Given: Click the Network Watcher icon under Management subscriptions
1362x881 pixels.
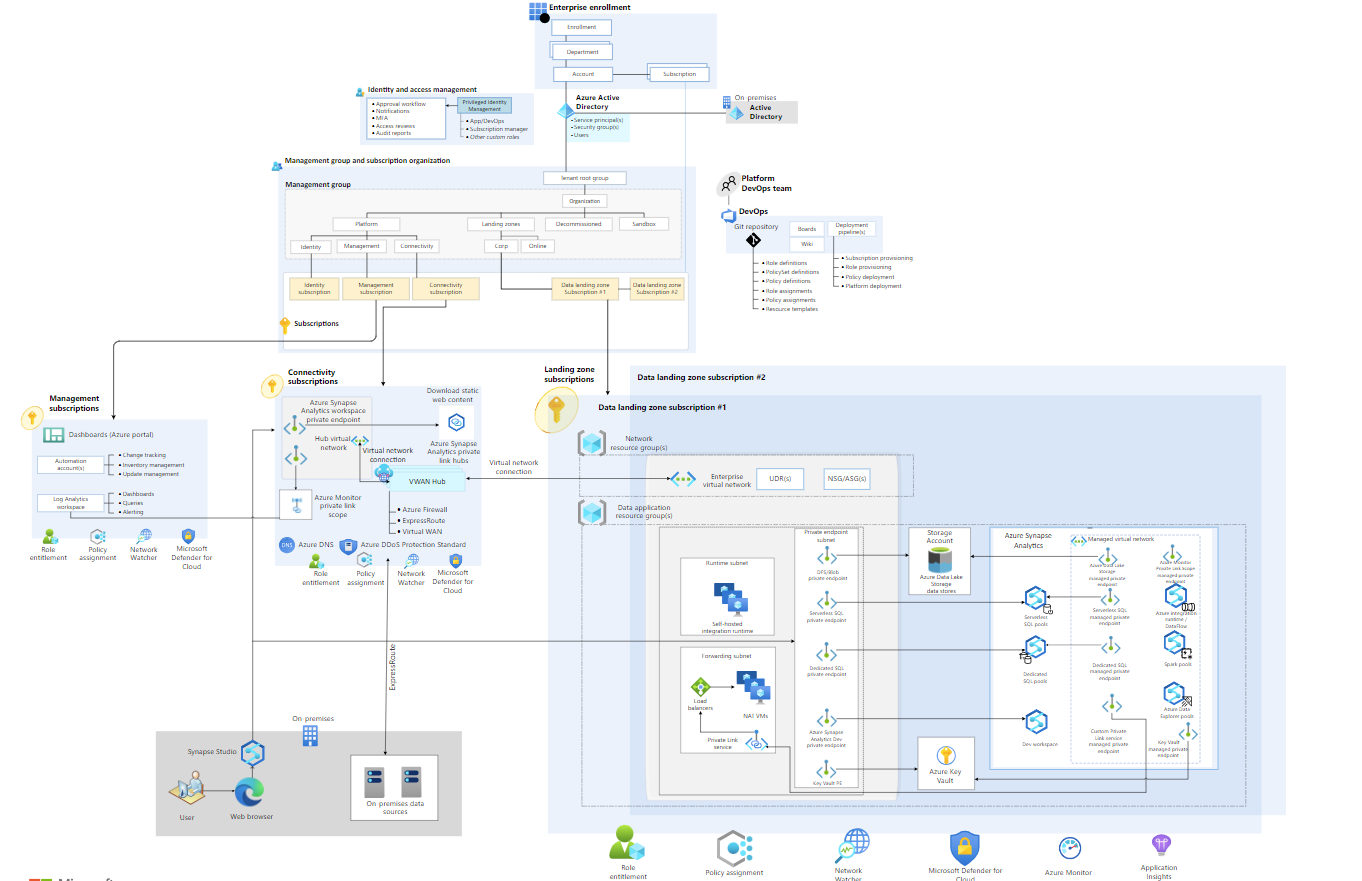Looking at the screenshot, I should 144,537.
